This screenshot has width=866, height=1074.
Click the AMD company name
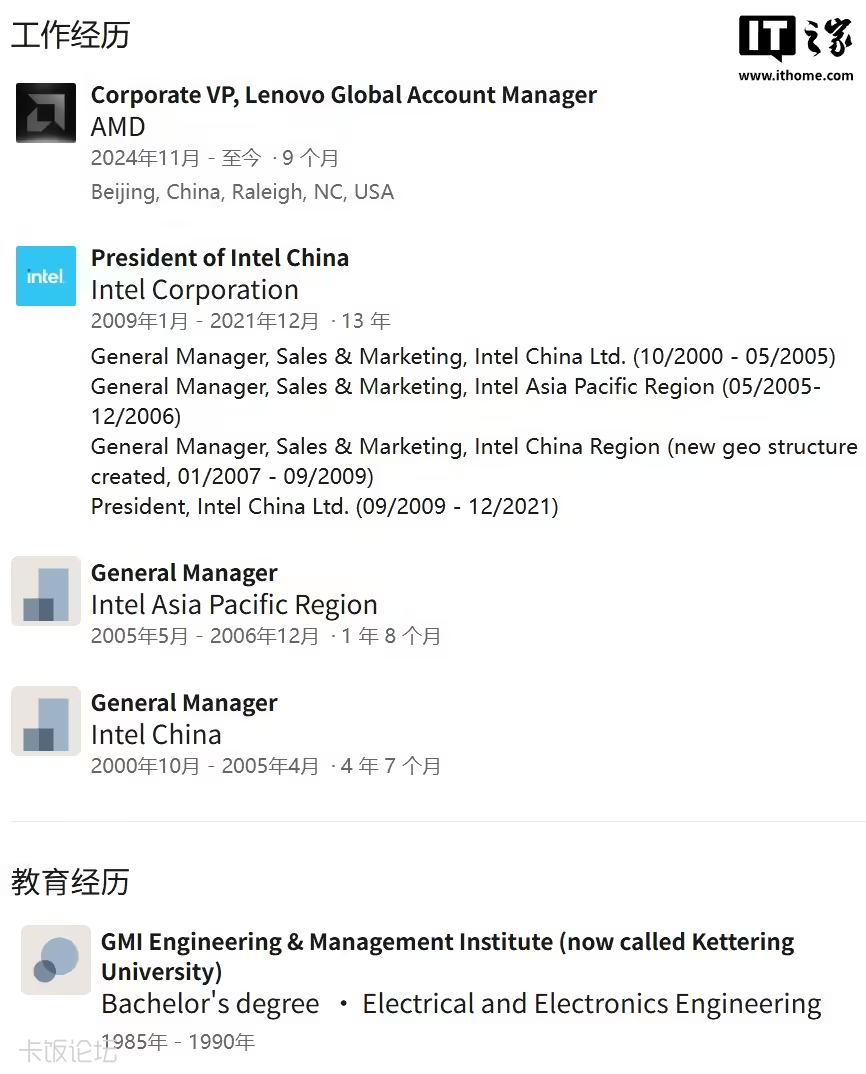pyautogui.click(x=118, y=127)
